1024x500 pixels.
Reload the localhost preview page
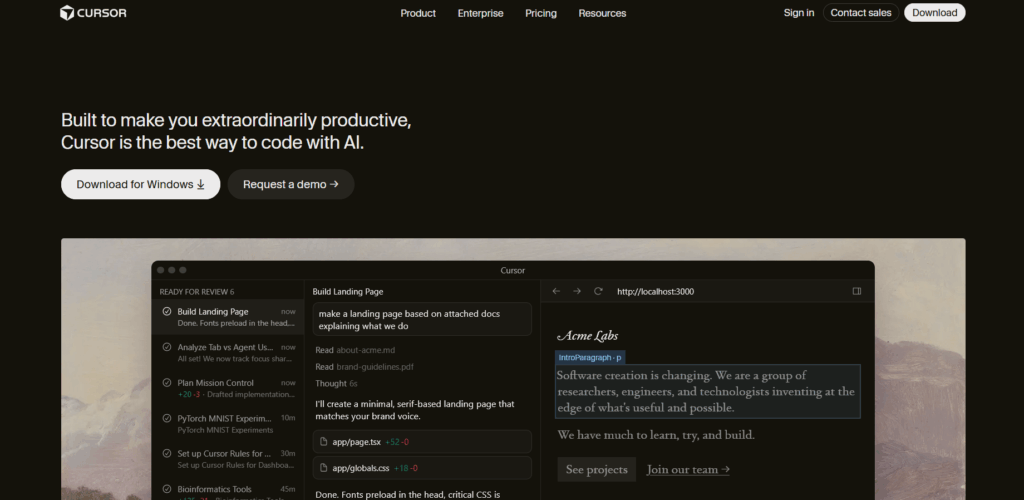click(598, 291)
